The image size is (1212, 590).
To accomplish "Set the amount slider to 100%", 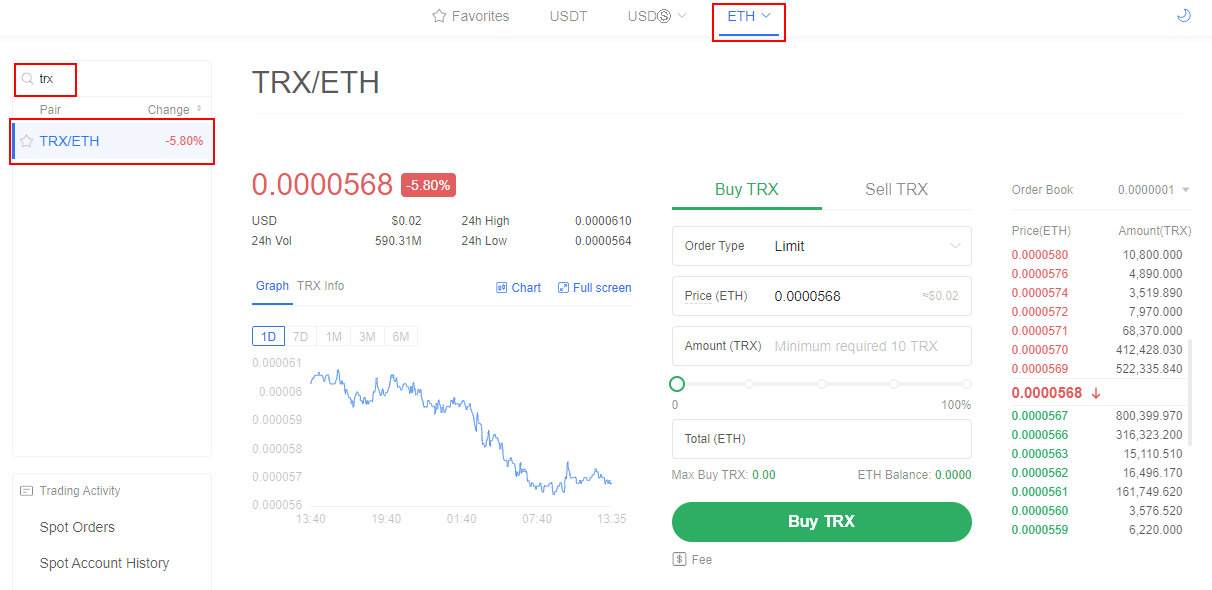I will point(966,383).
